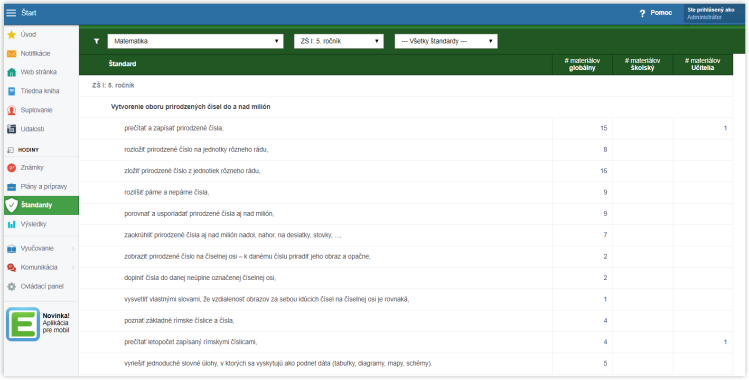This screenshot has height=380, width=749.
Task: Click Vytvorenie oboru prirodzených čísel heading
Action: point(191,107)
